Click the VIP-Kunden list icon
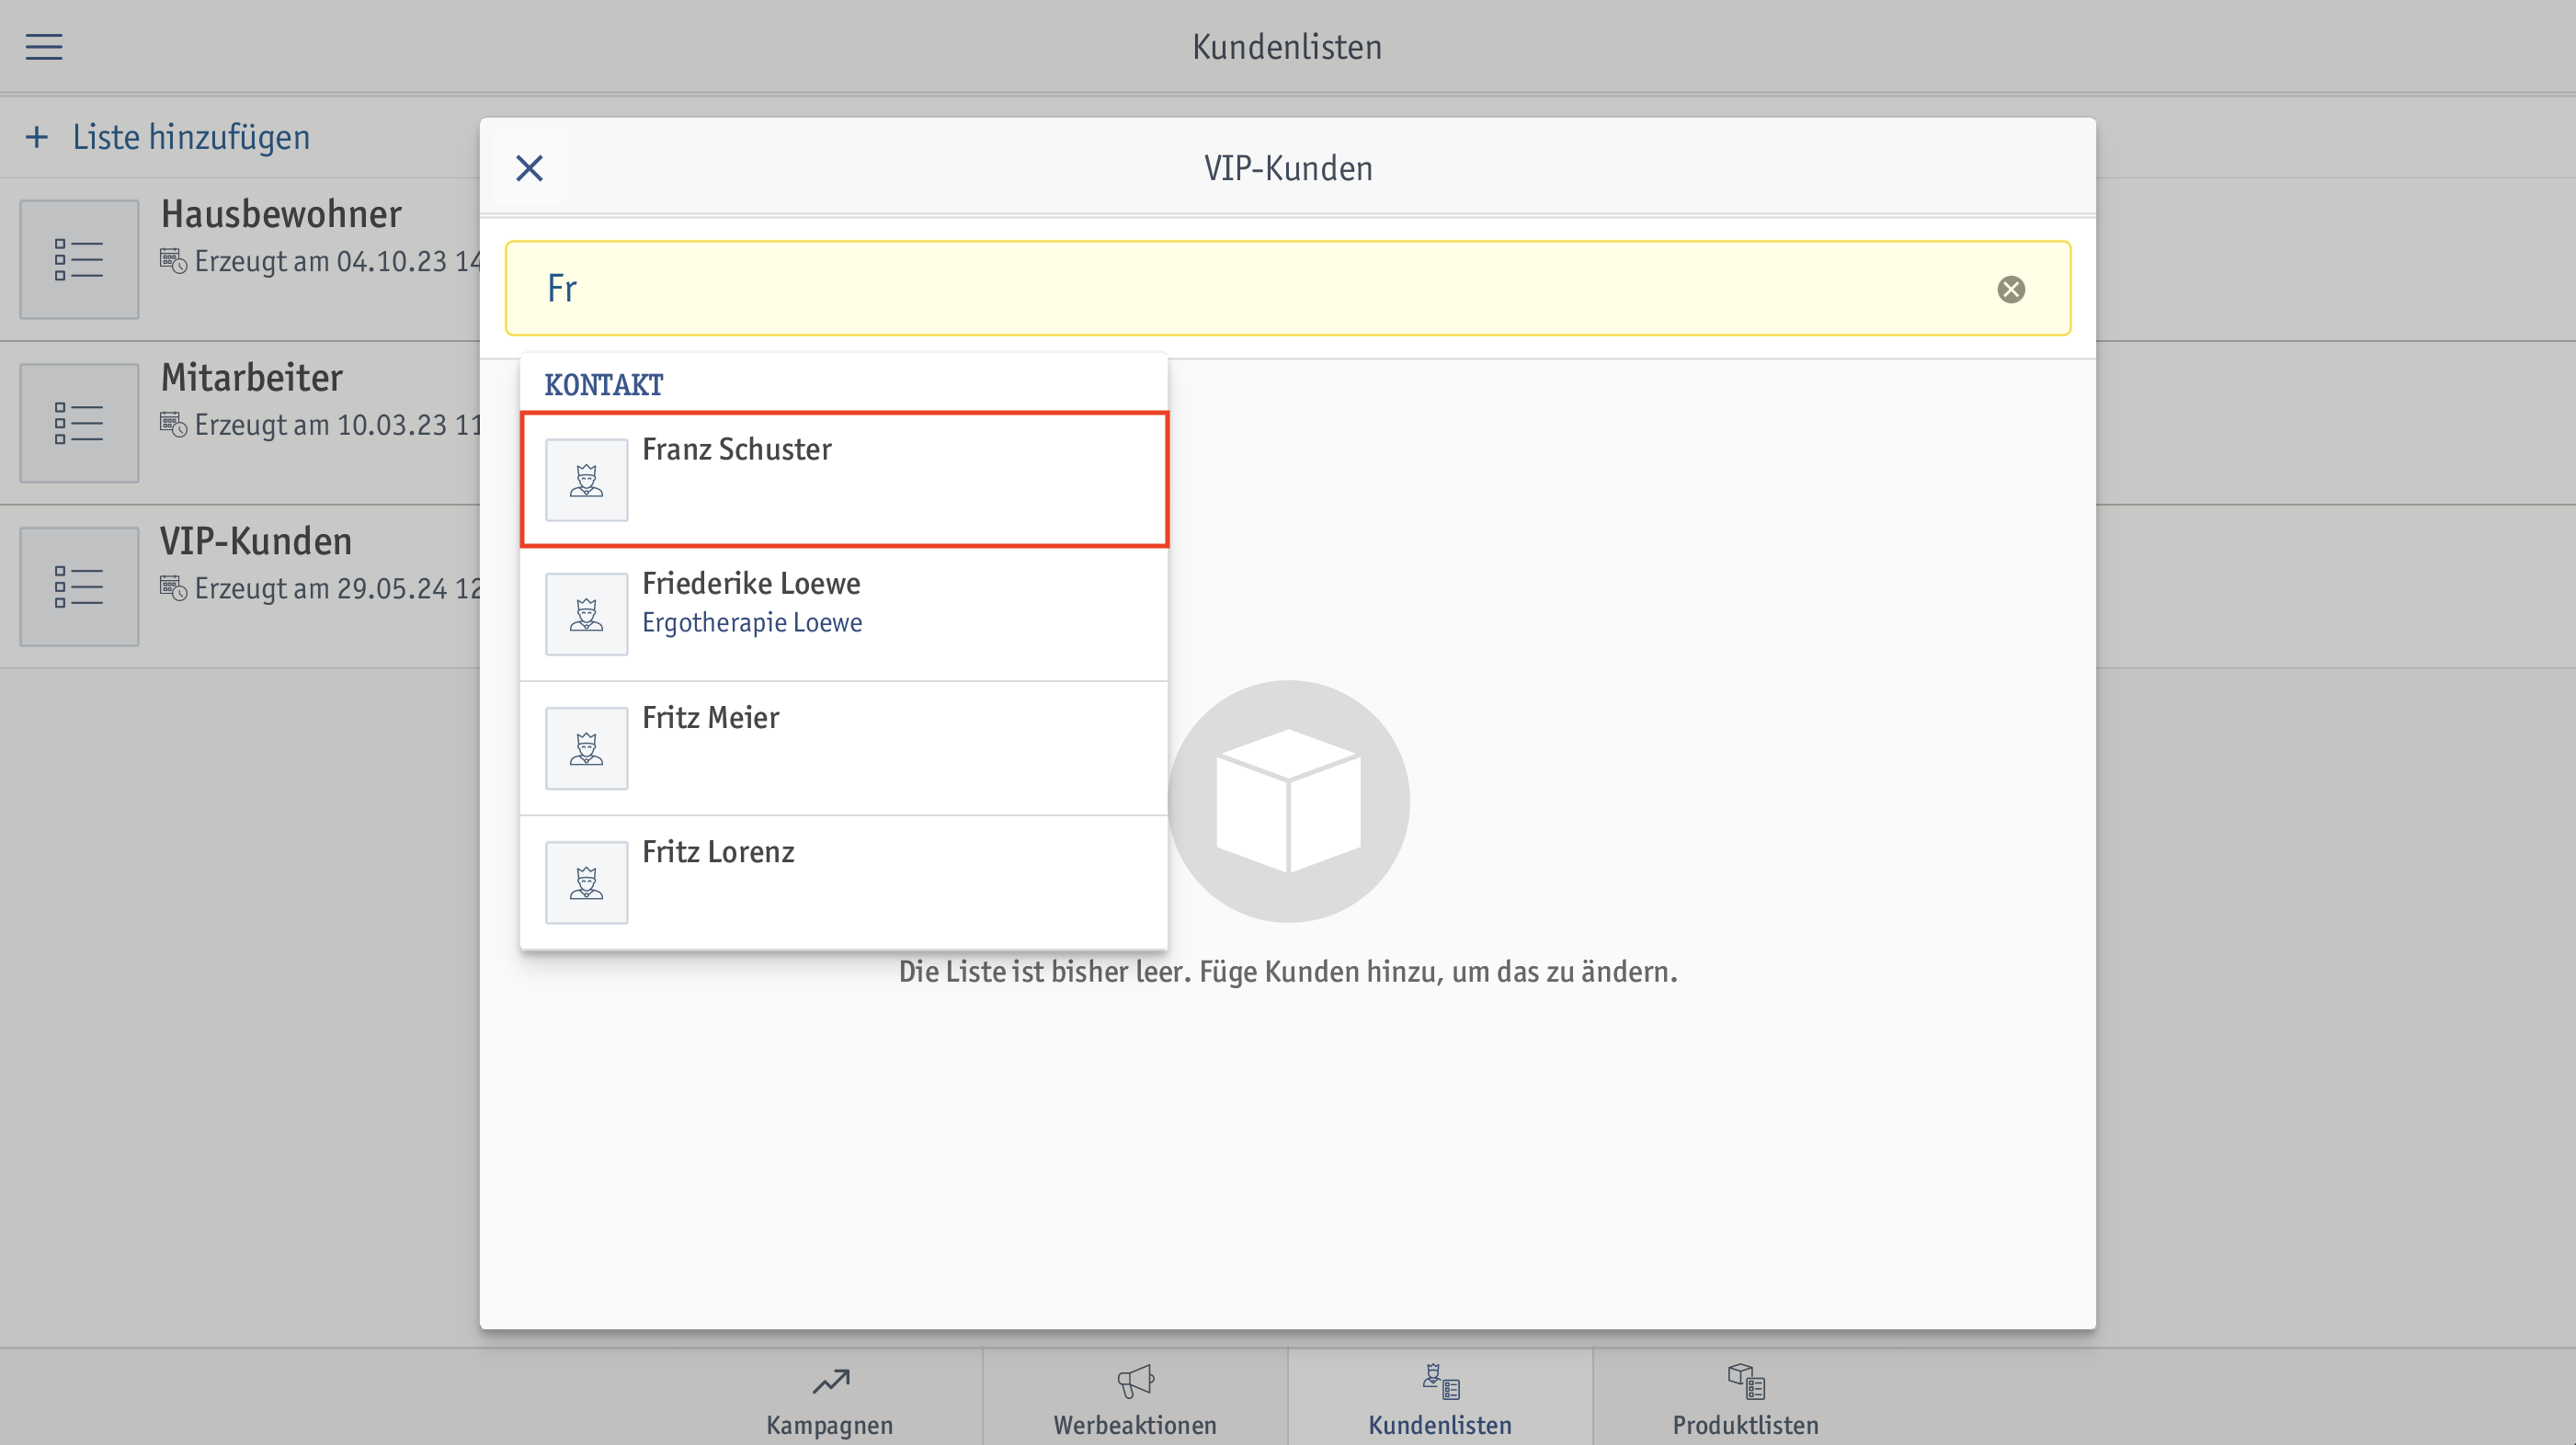Image resolution: width=2576 pixels, height=1445 pixels. pos(79,587)
